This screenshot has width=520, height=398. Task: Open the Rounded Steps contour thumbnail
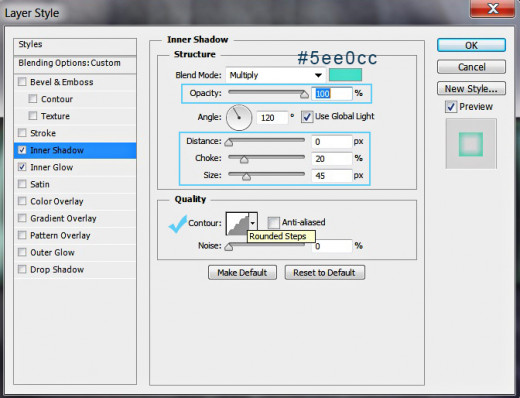point(237,223)
